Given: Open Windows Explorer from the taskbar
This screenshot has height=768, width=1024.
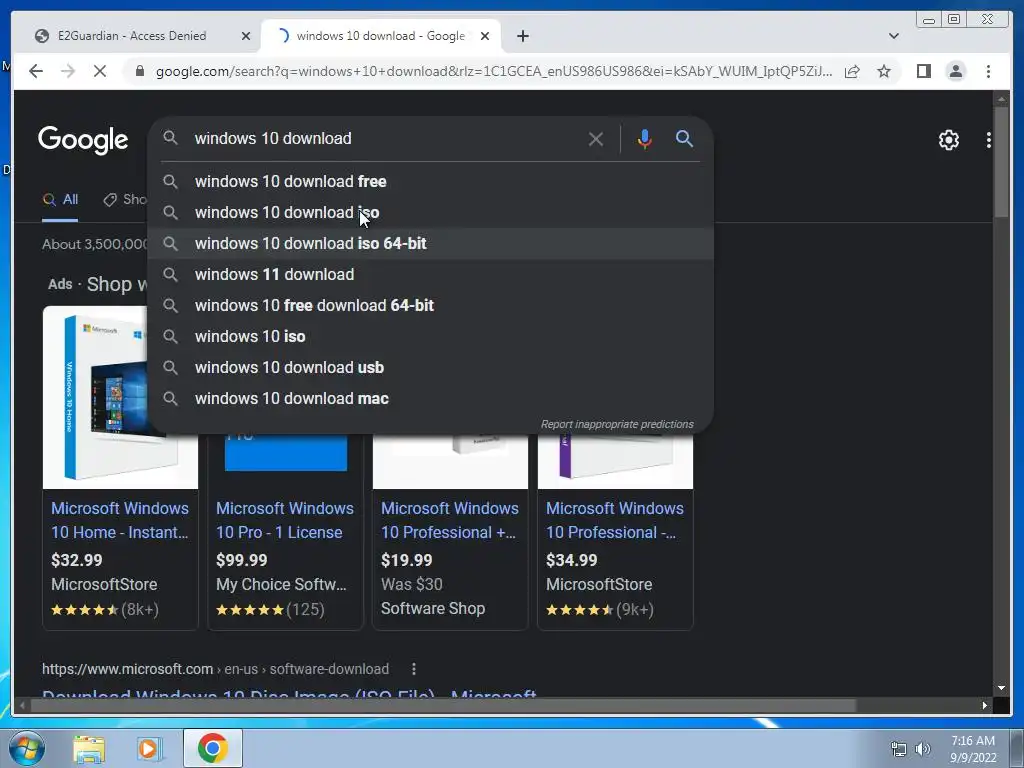Looking at the screenshot, I should [89, 749].
